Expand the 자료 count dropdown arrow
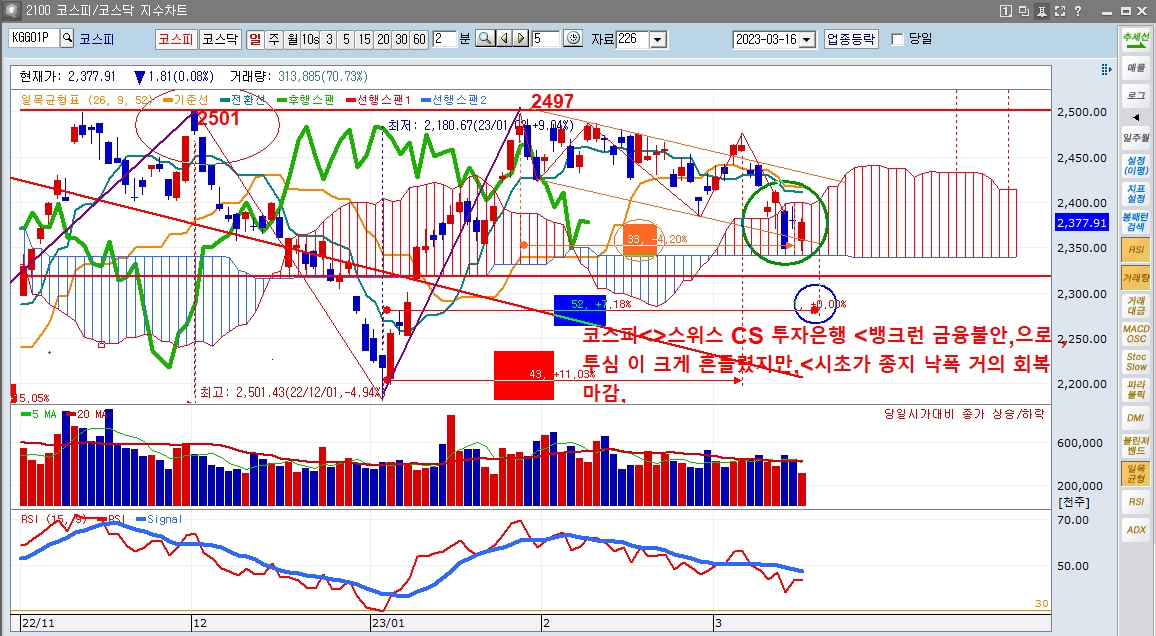This screenshot has height=636, width=1156. (657, 39)
